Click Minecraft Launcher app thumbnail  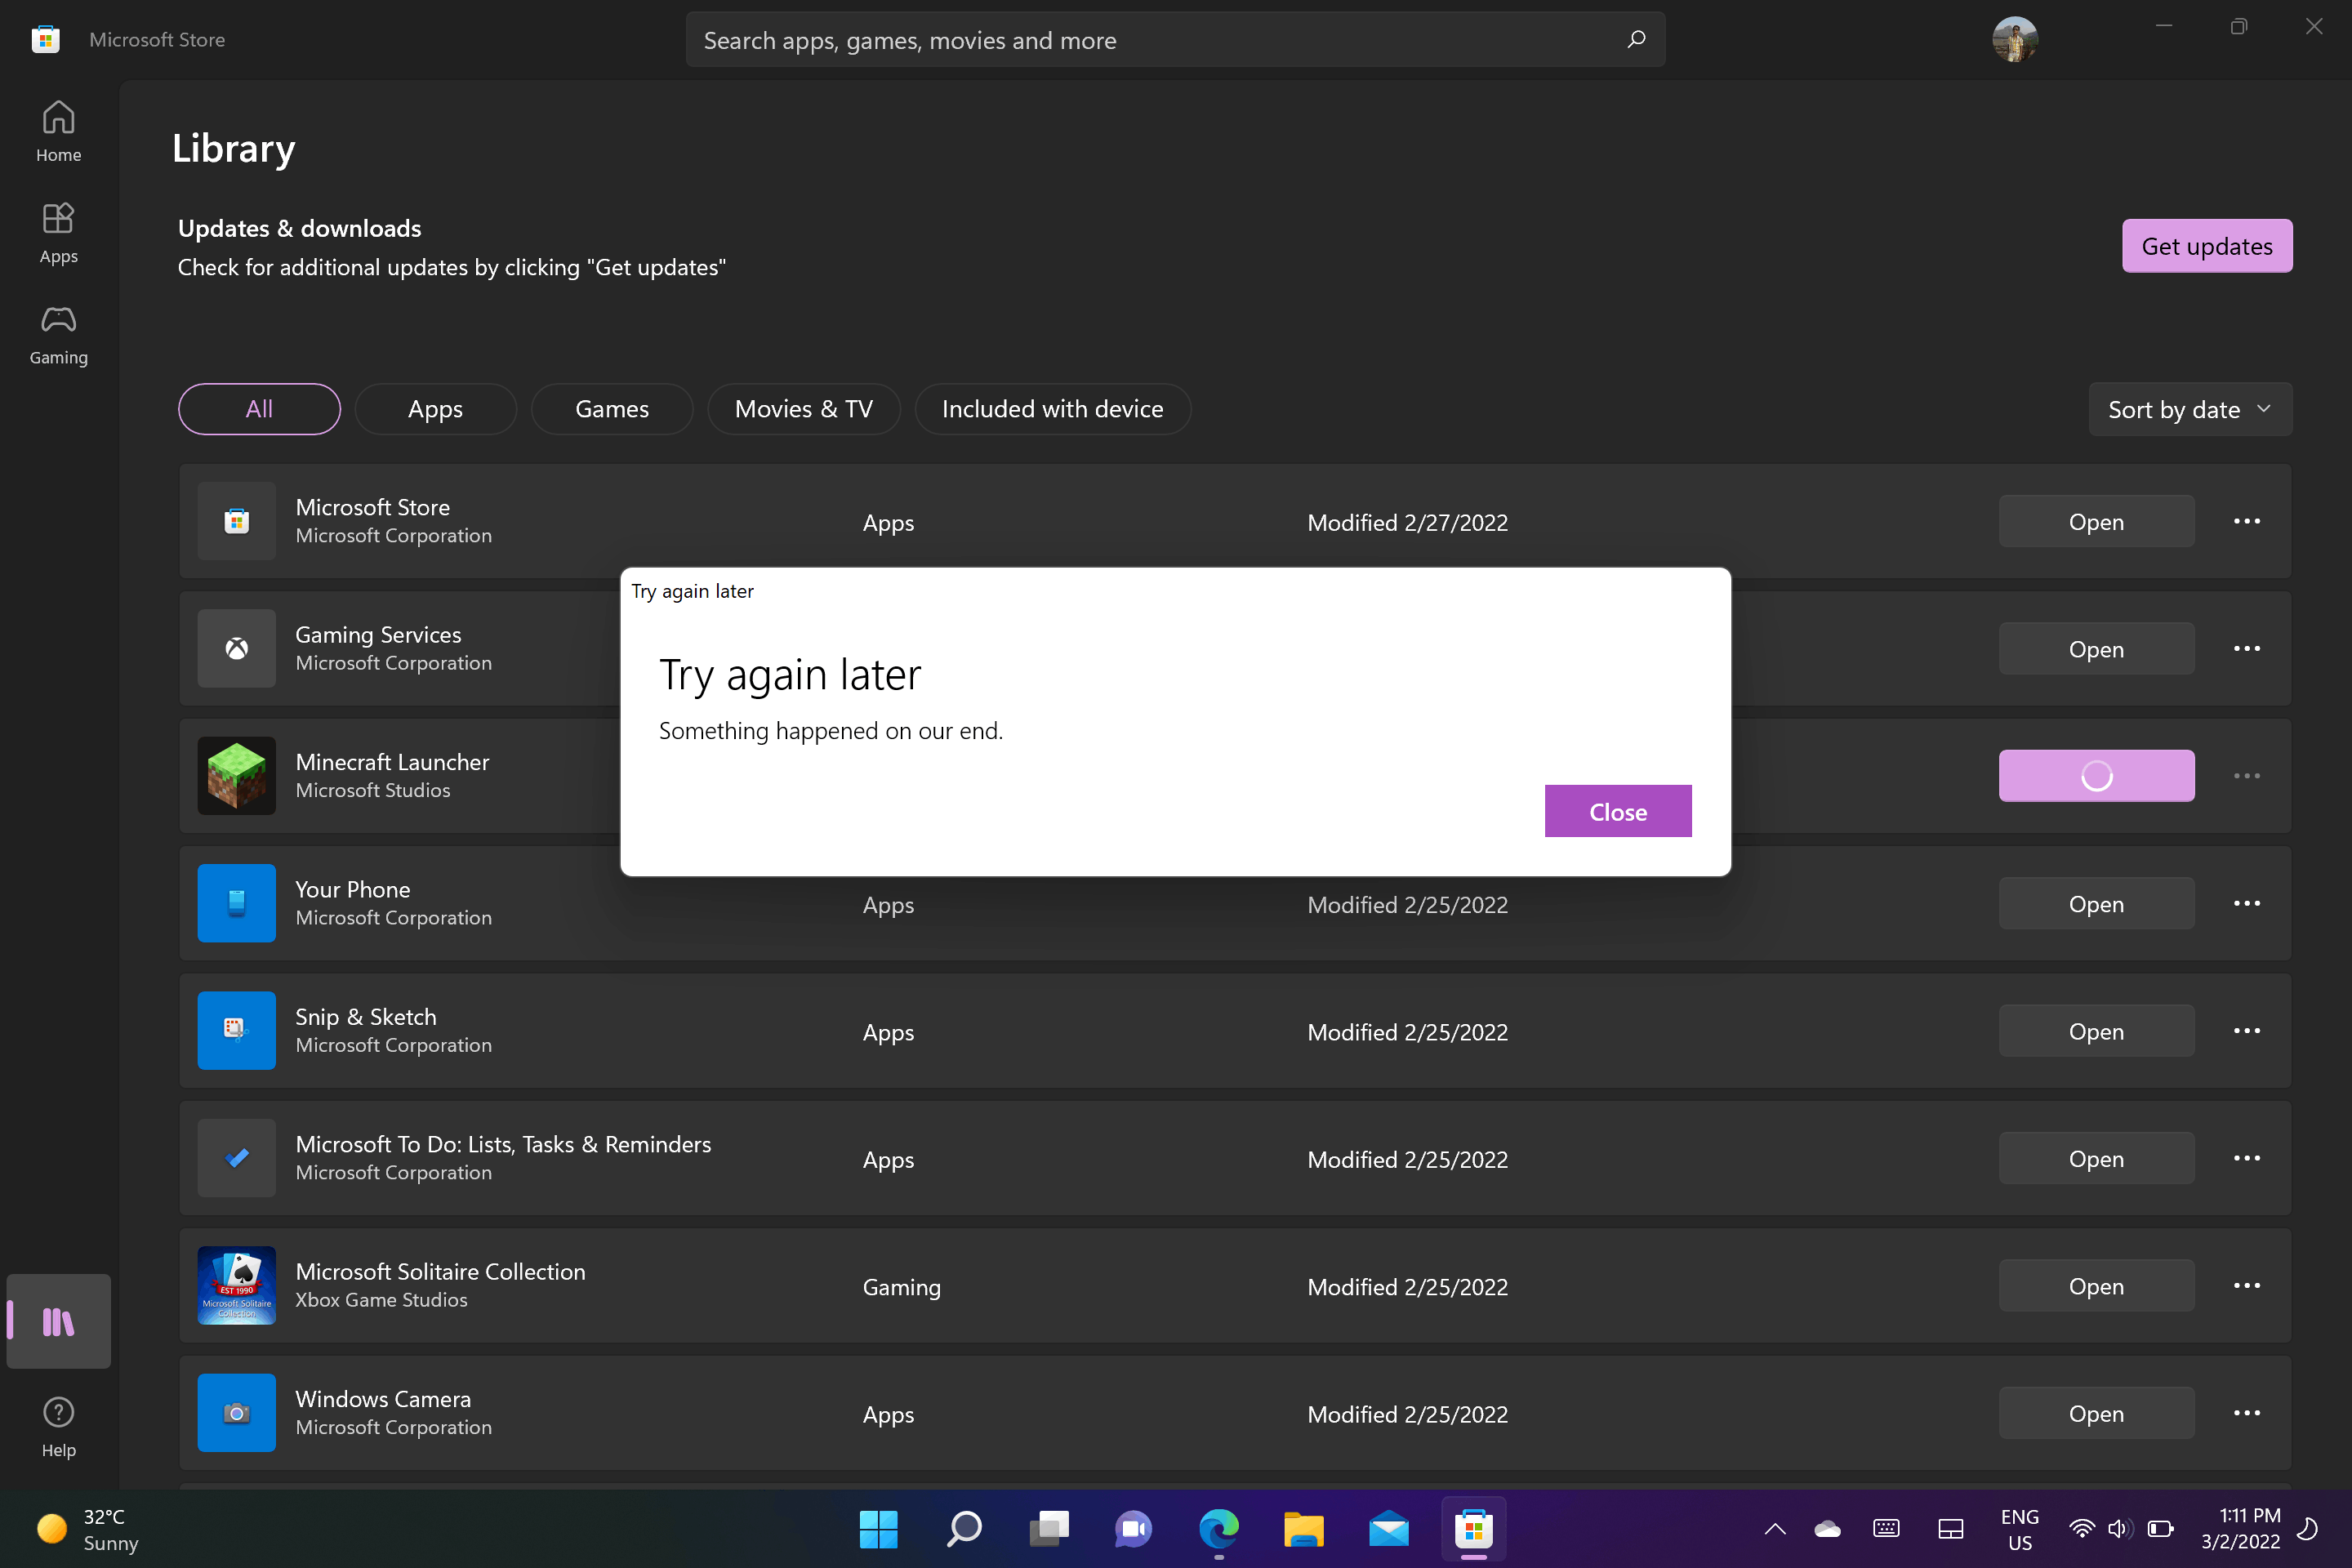pos(236,775)
